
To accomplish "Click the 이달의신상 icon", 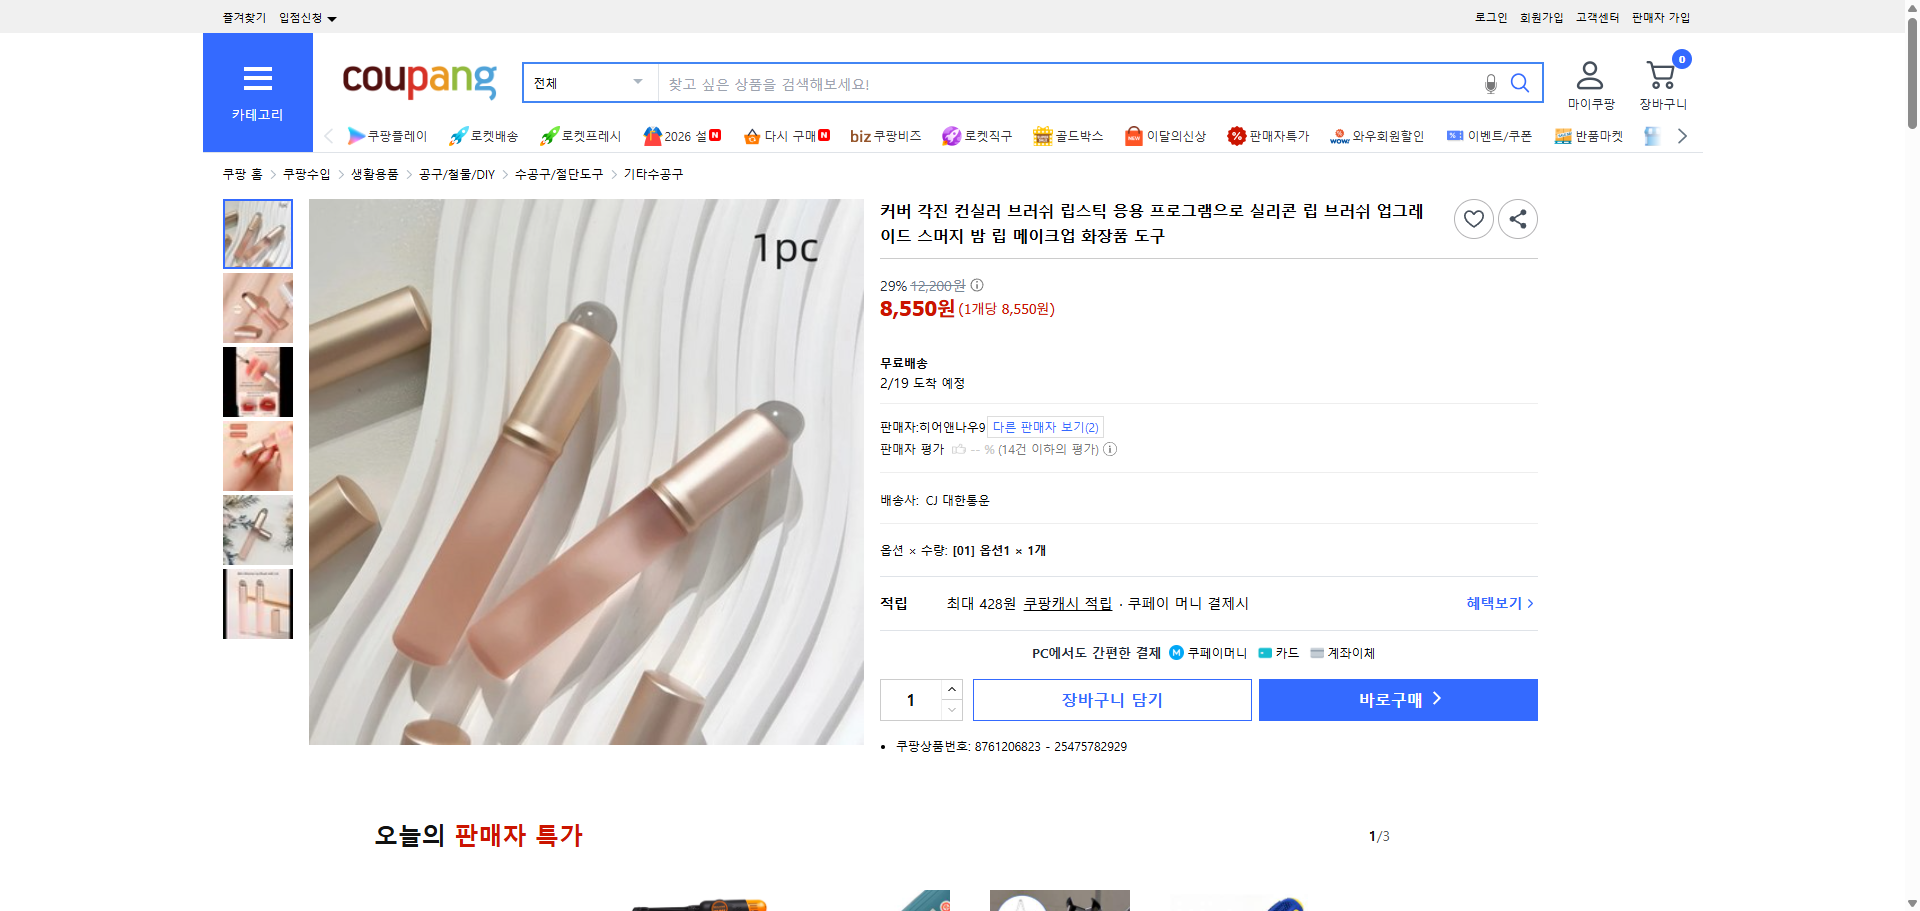I will tap(1164, 136).
